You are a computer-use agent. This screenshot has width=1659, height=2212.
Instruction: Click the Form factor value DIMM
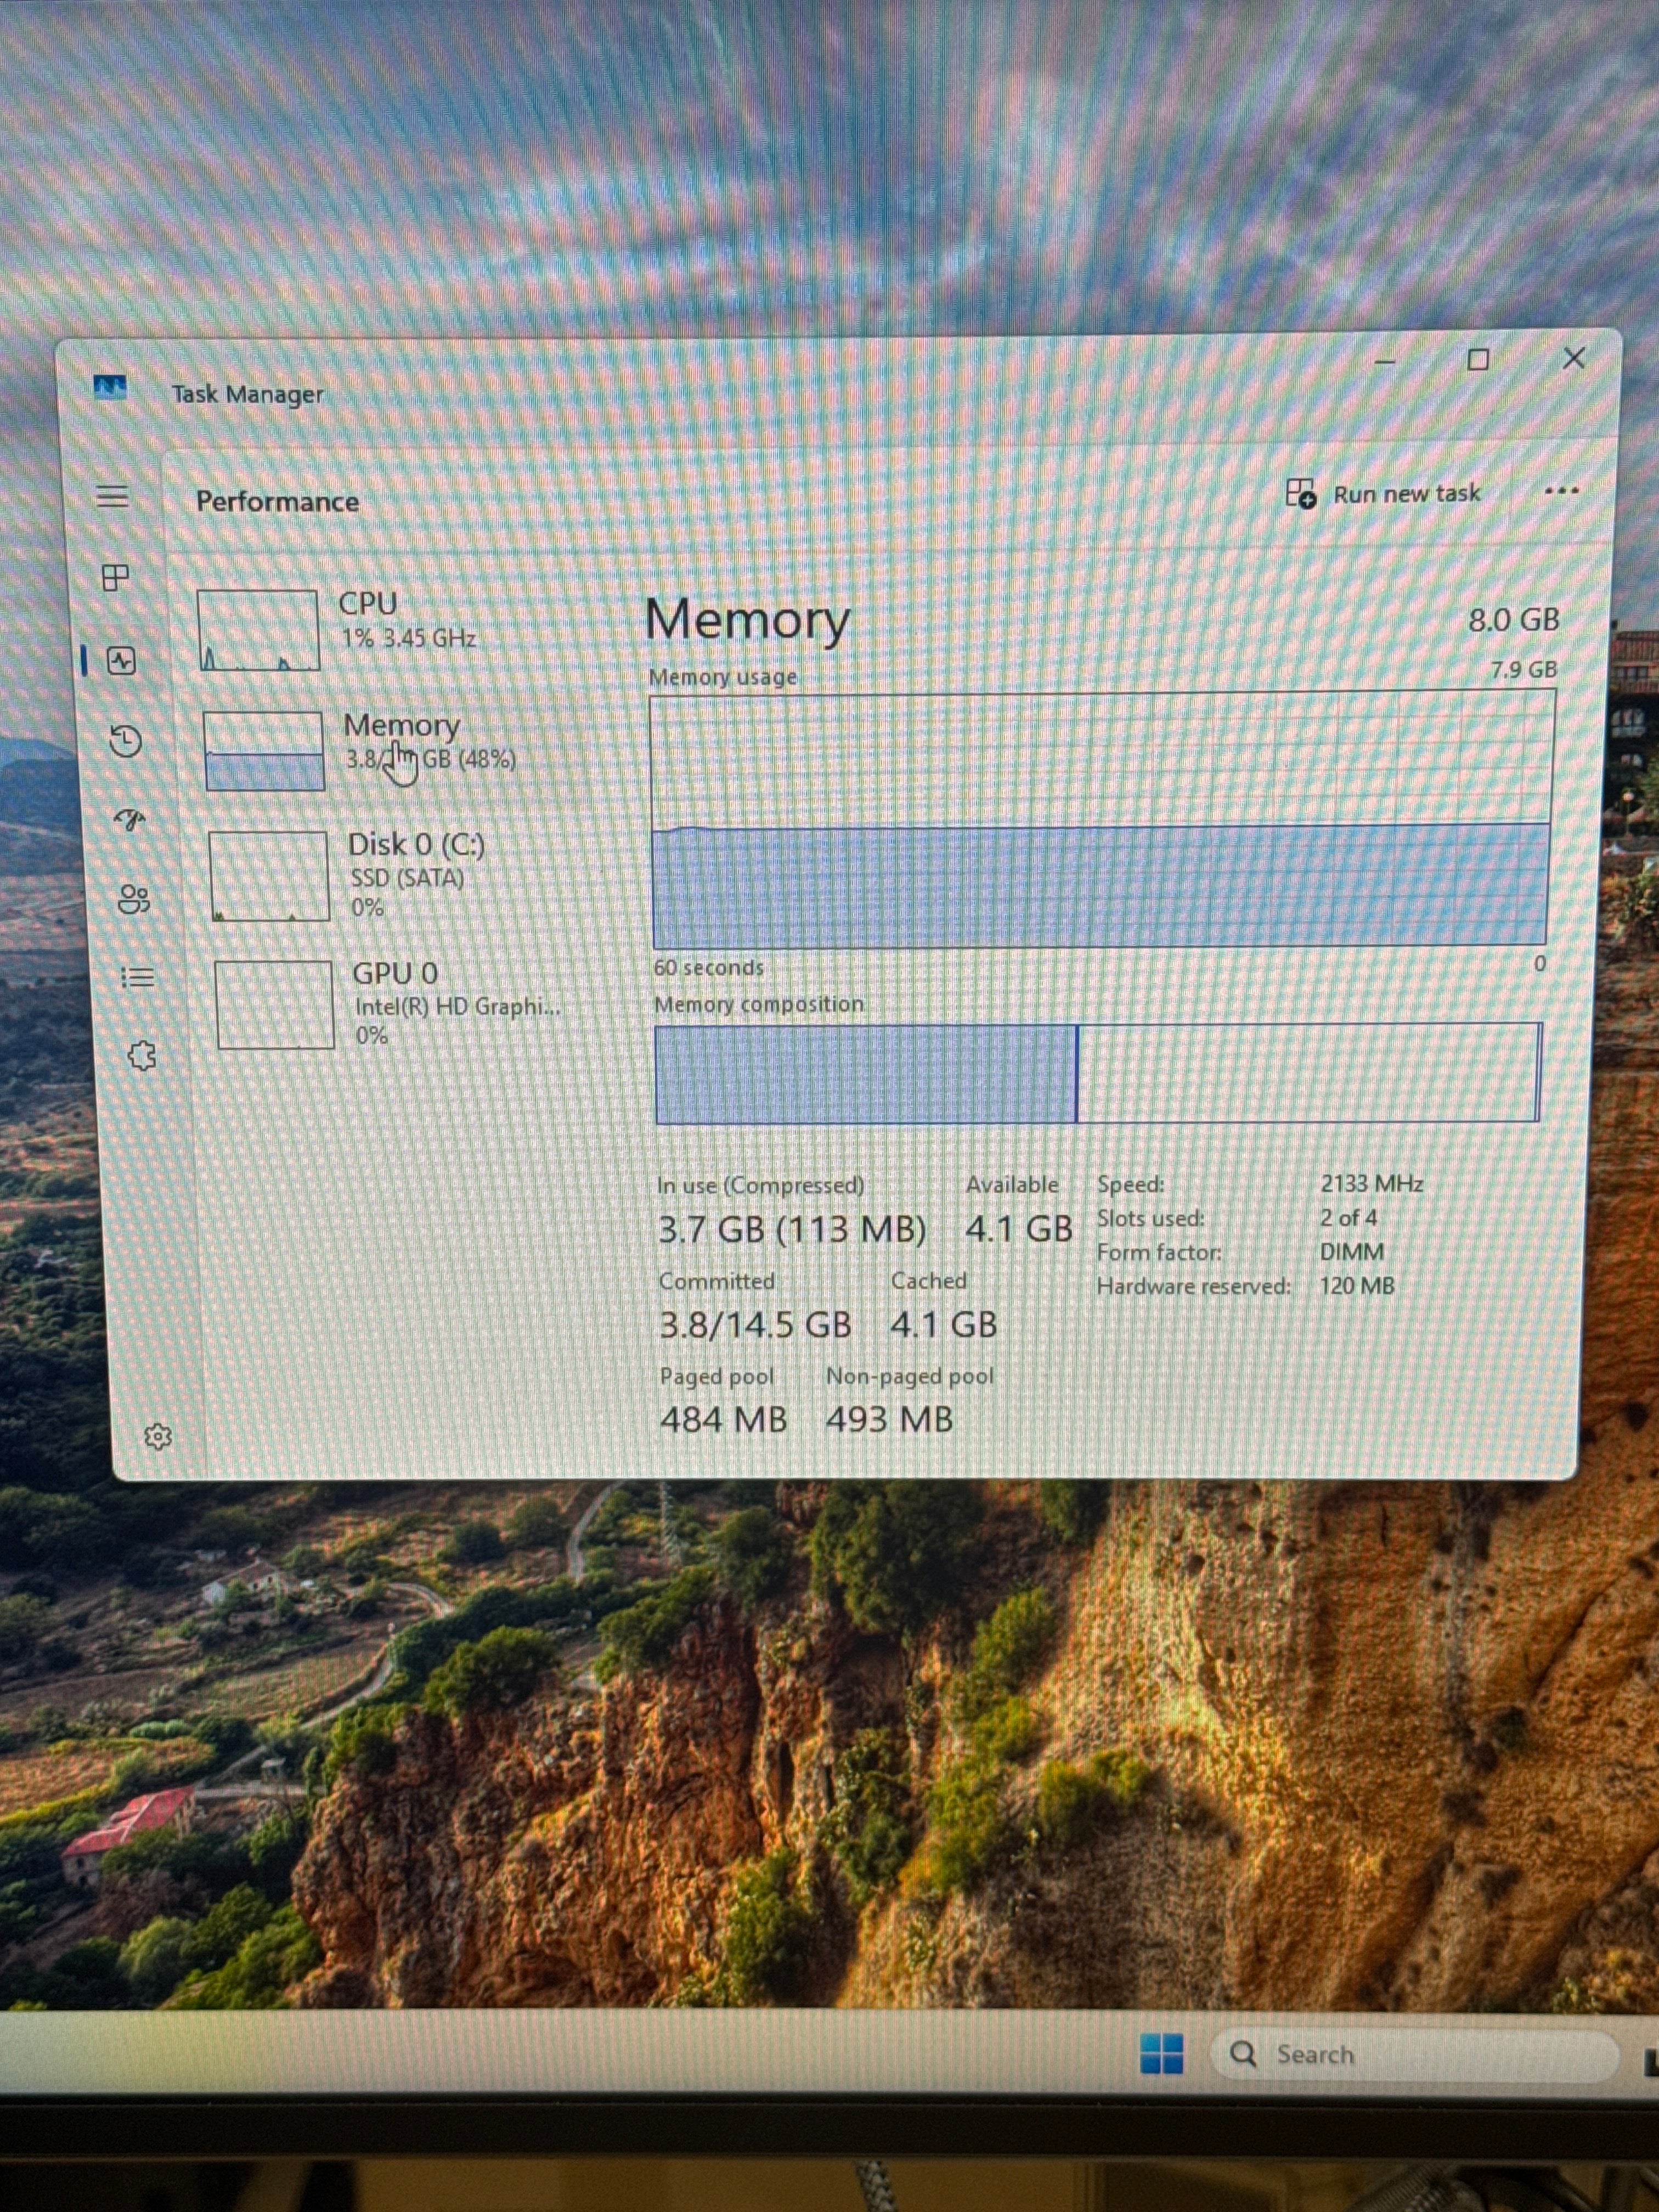click(1352, 1252)
